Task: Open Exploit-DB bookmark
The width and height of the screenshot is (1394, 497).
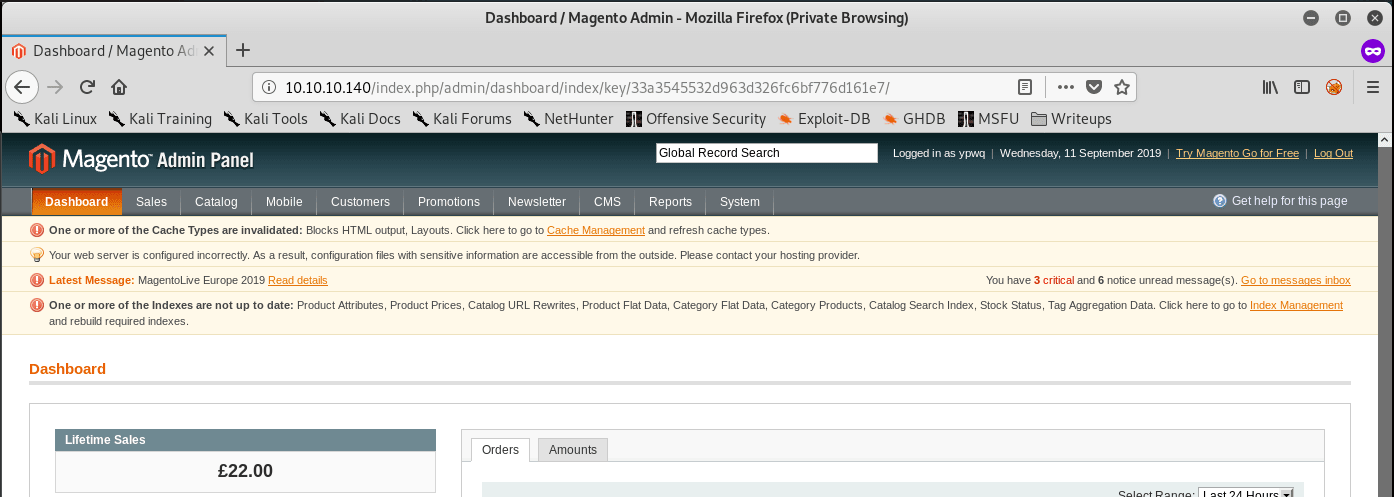Action: [824, 119]
